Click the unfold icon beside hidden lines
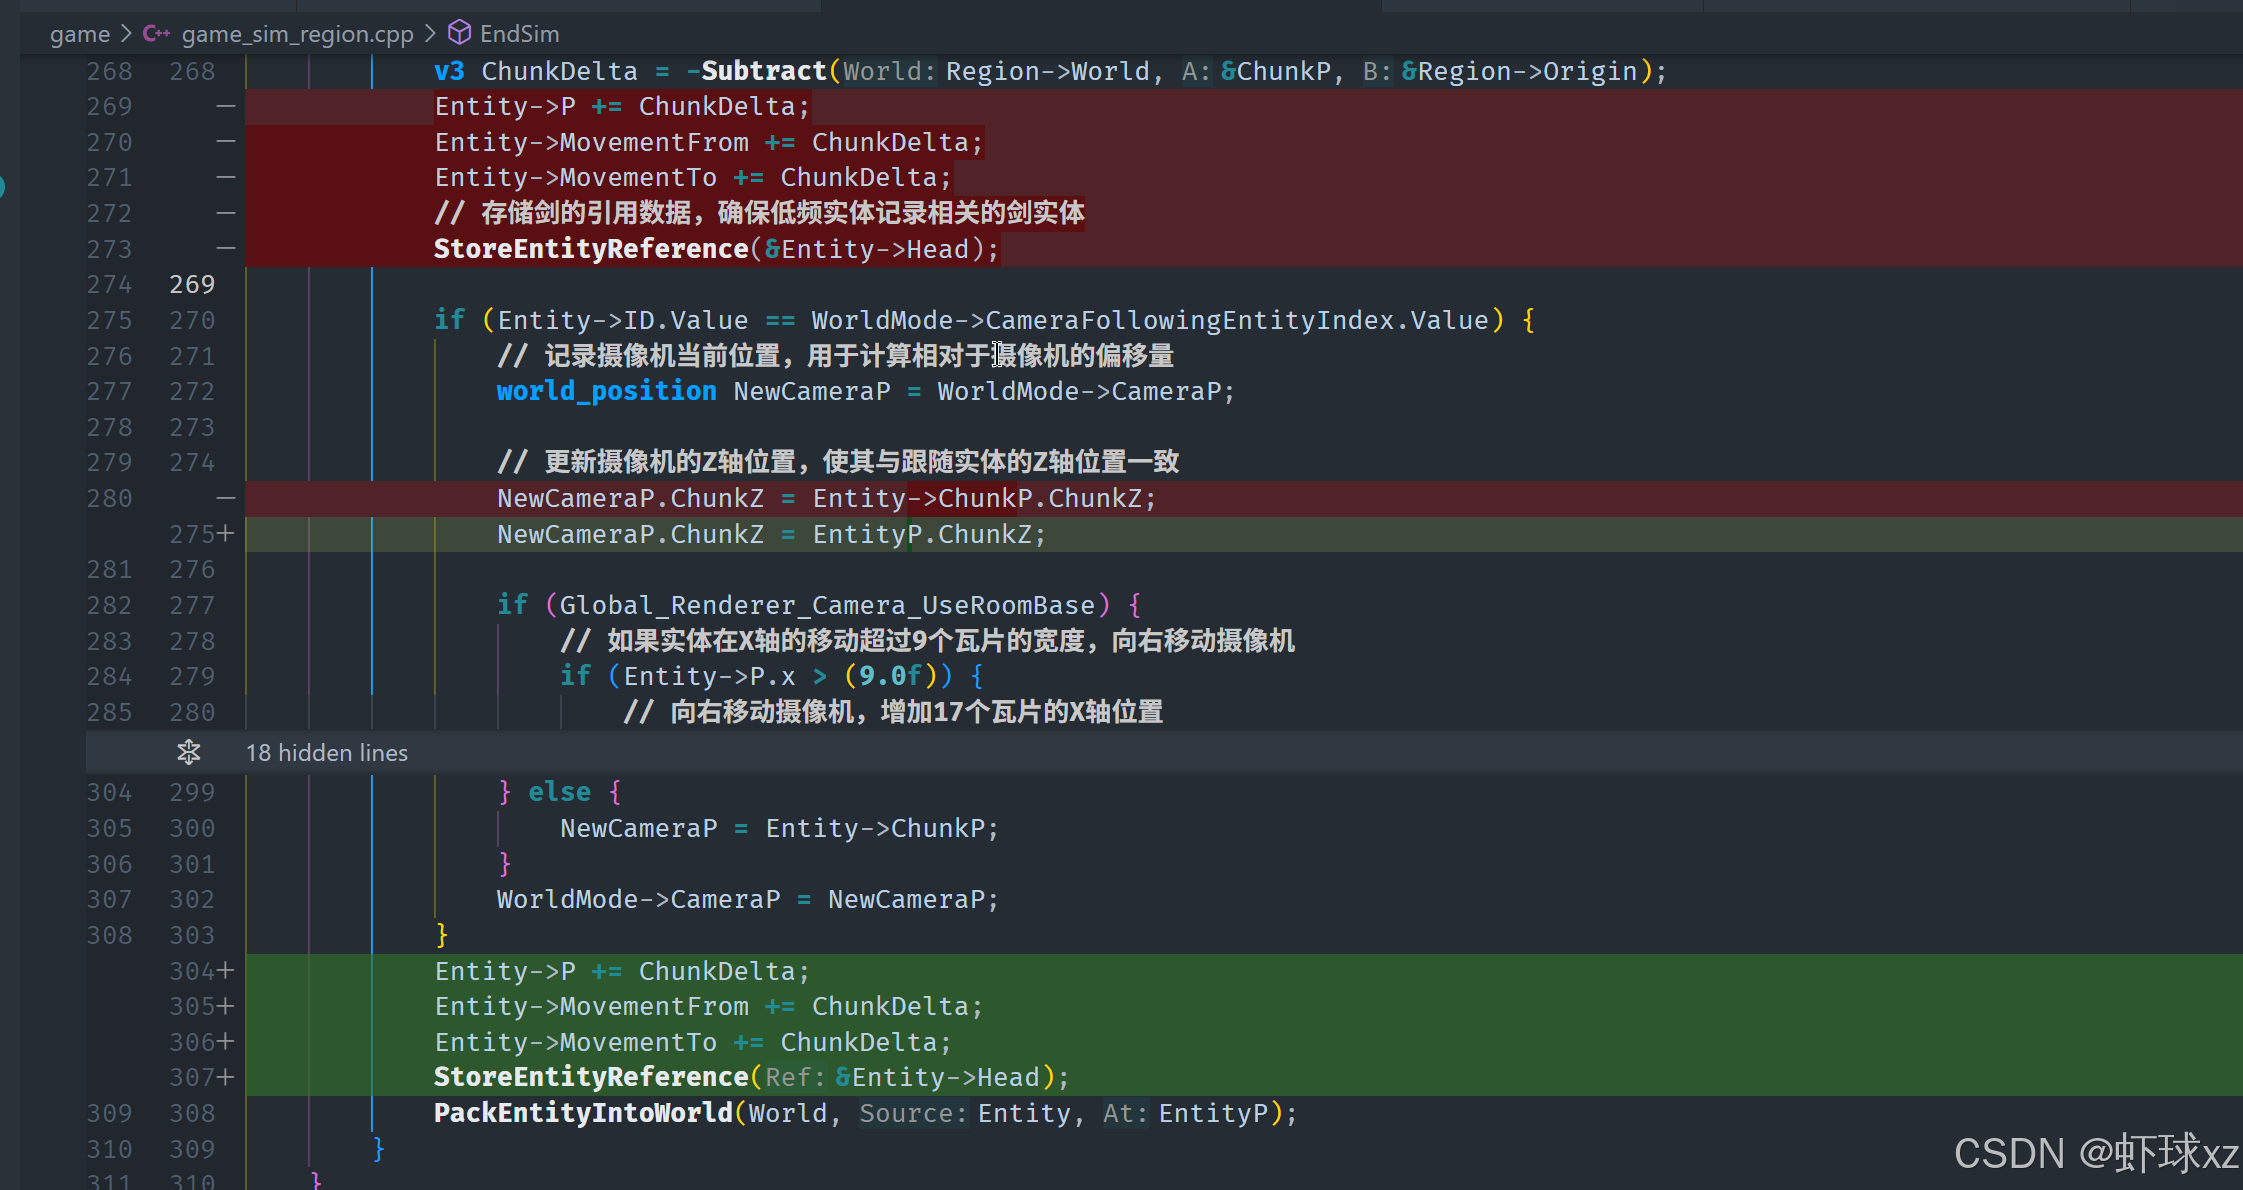The width and height of the screenshot is (2243, 1190). 188,752
